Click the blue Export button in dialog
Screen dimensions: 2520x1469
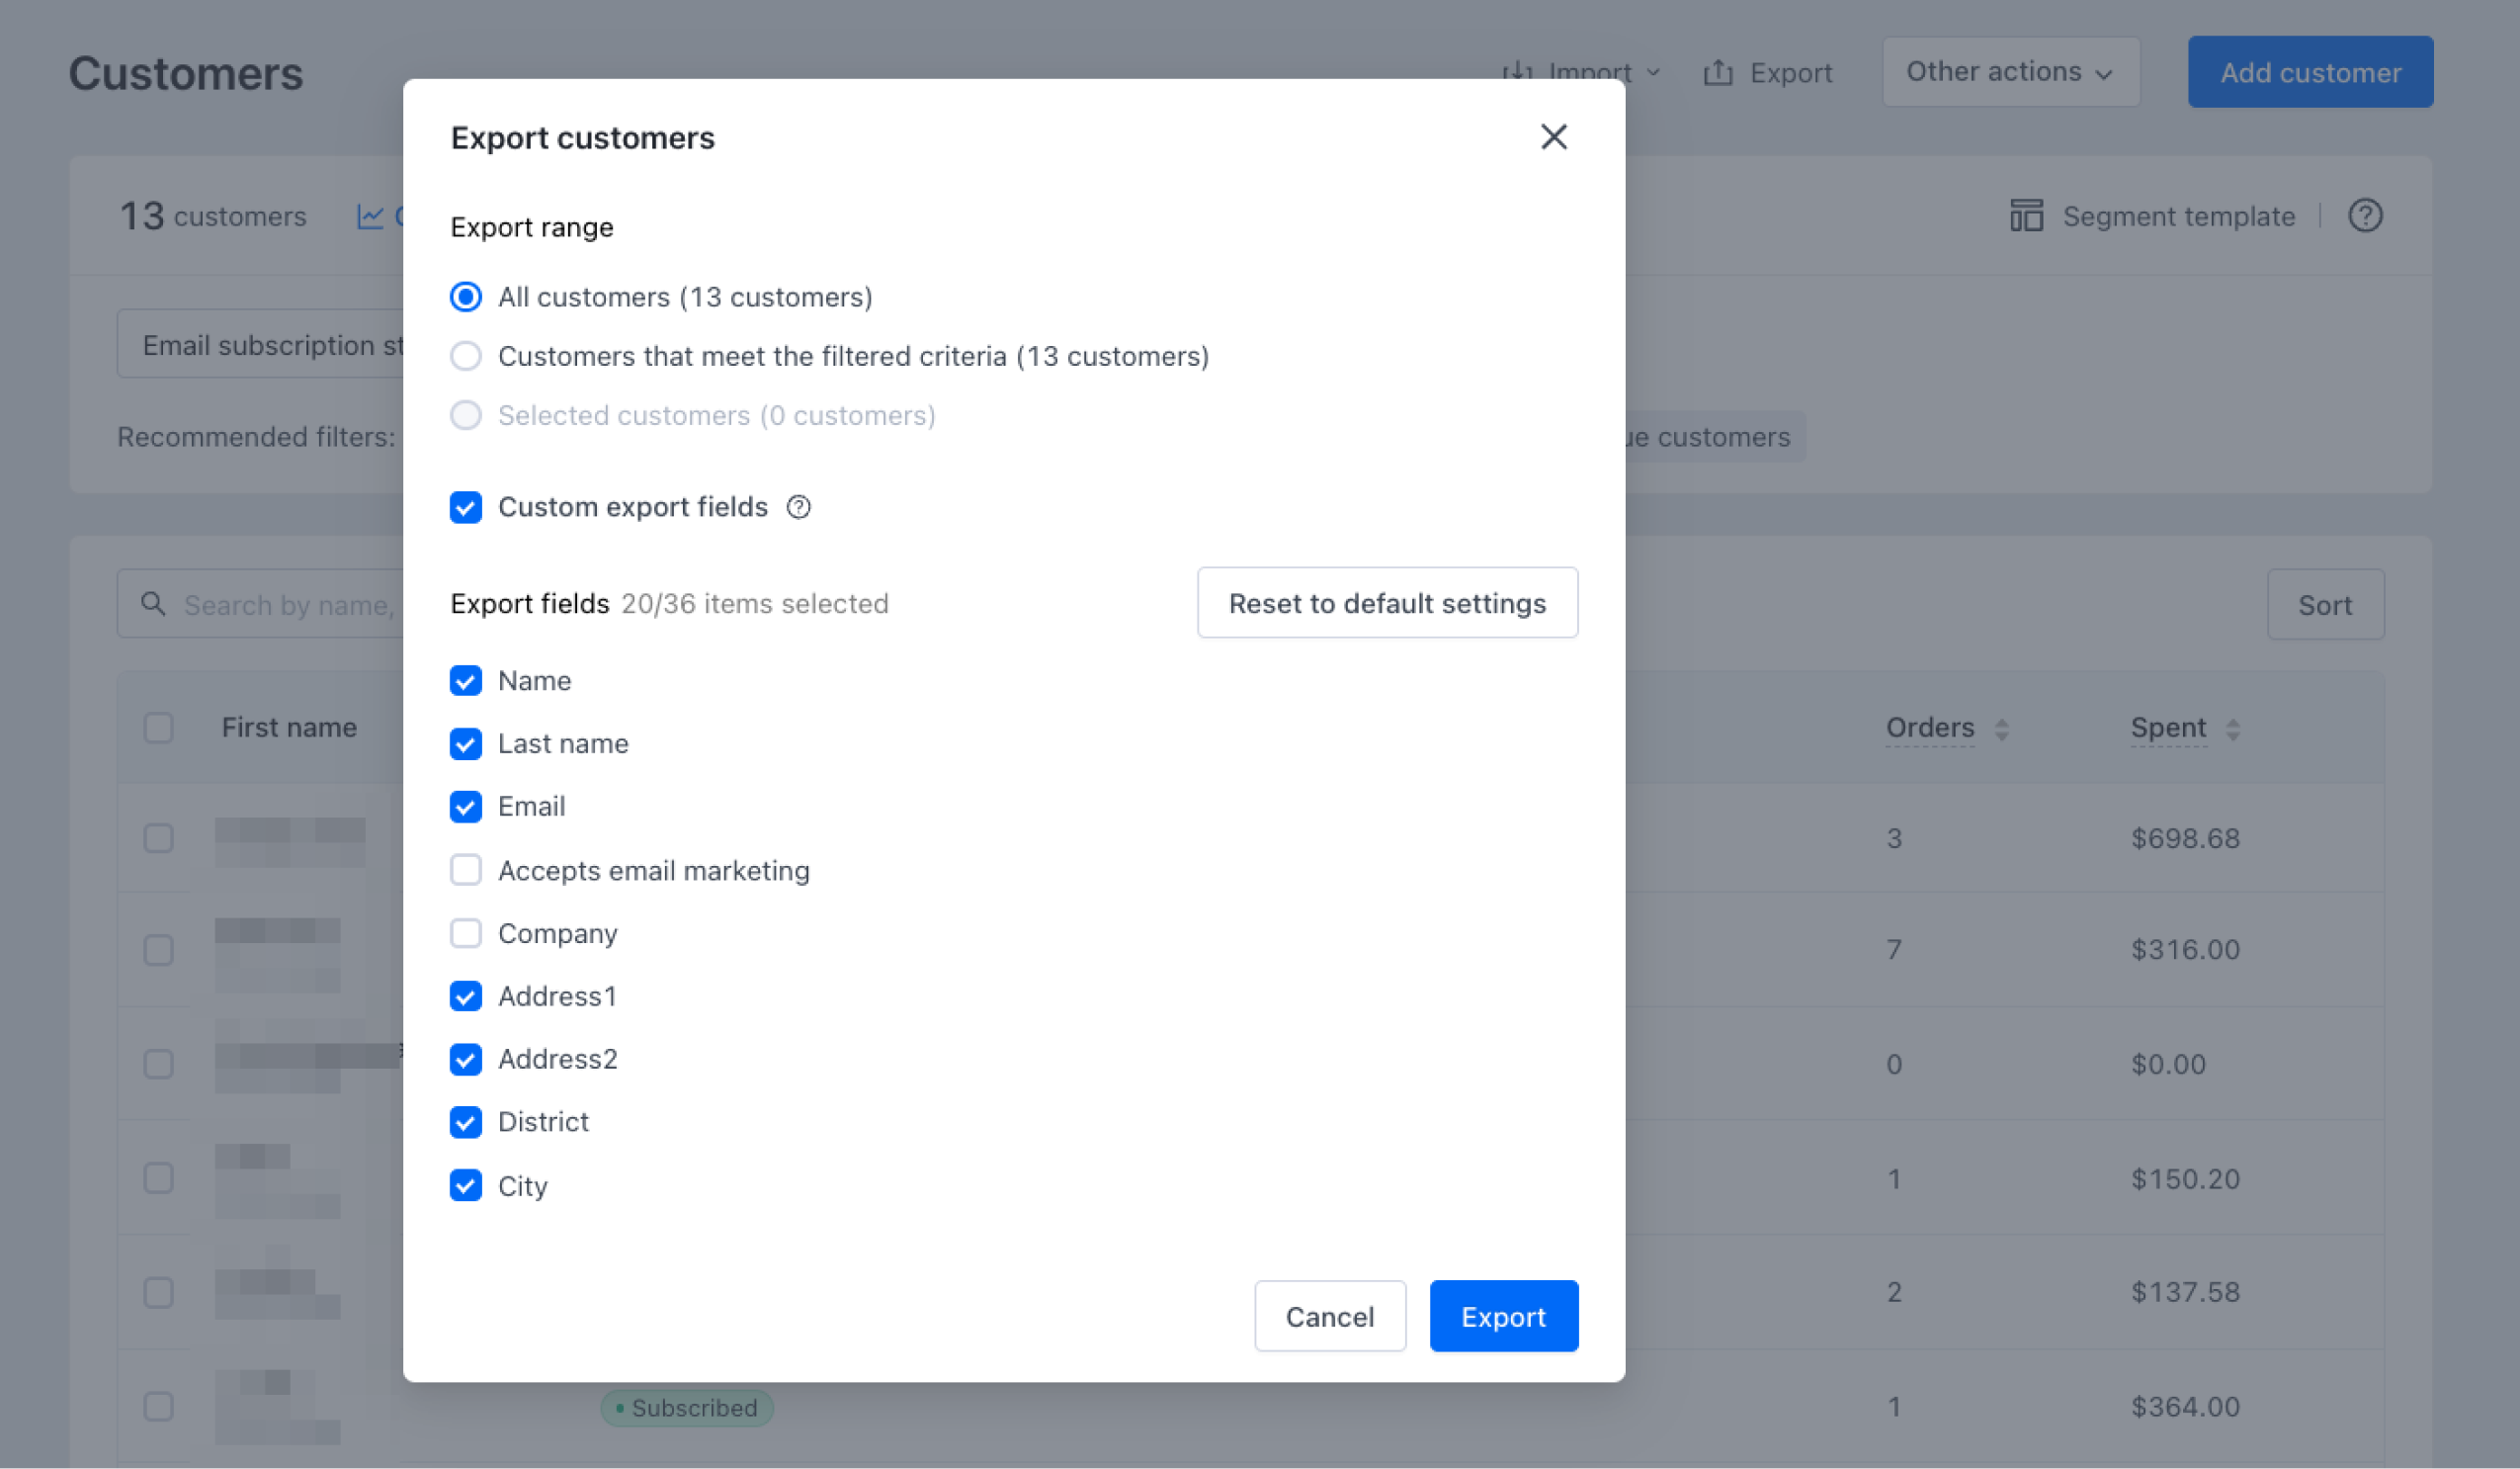[1502, 1316]
